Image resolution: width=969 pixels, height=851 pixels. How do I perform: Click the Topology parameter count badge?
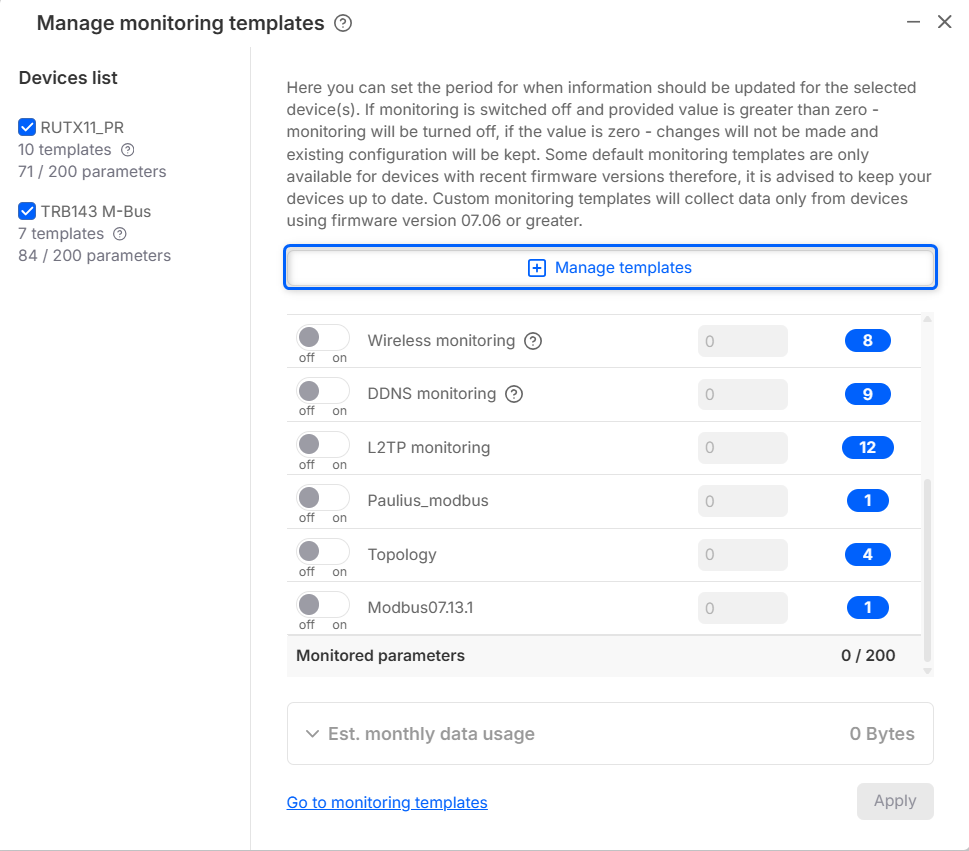click(x=867, y=554)
